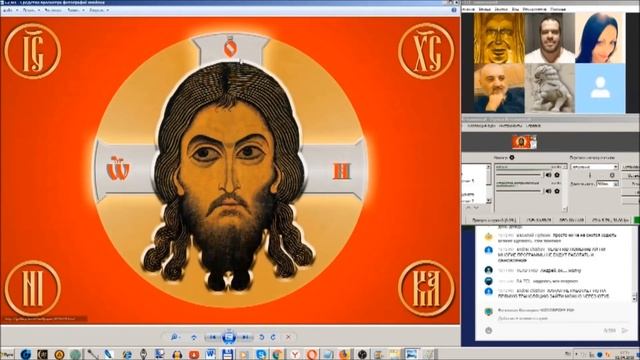Select the blue-haired woman participant thumbnail
Image resolution: width=640 pixels, height=360 pixels.
pyautogui.click(x=600, y=38)
